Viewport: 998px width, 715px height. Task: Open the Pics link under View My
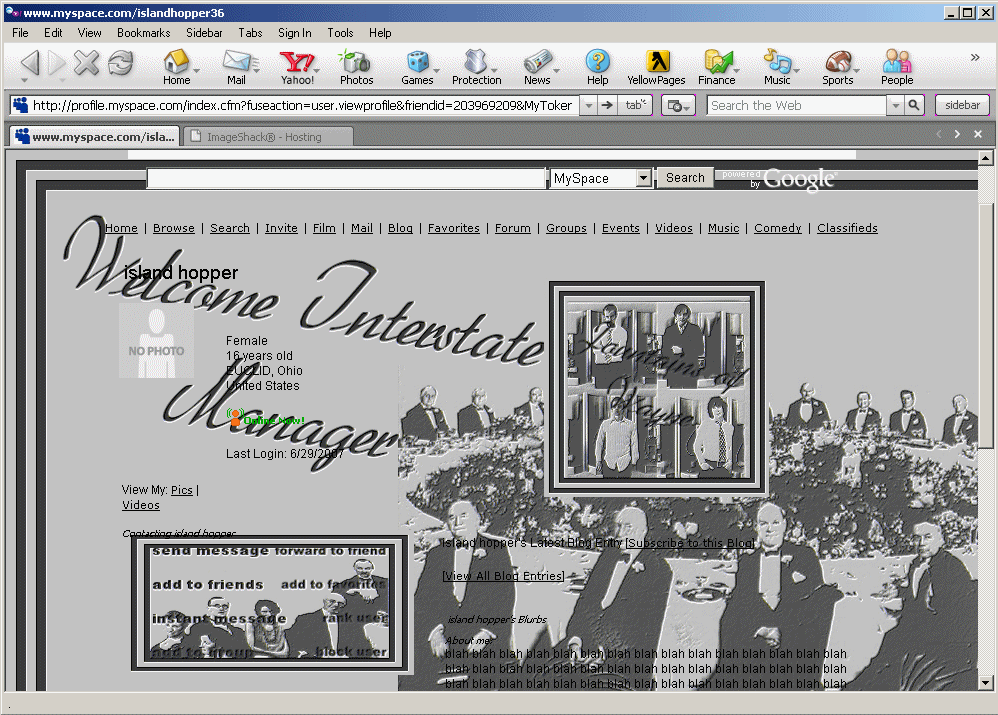pyautogui.click(x=181, y=490)
